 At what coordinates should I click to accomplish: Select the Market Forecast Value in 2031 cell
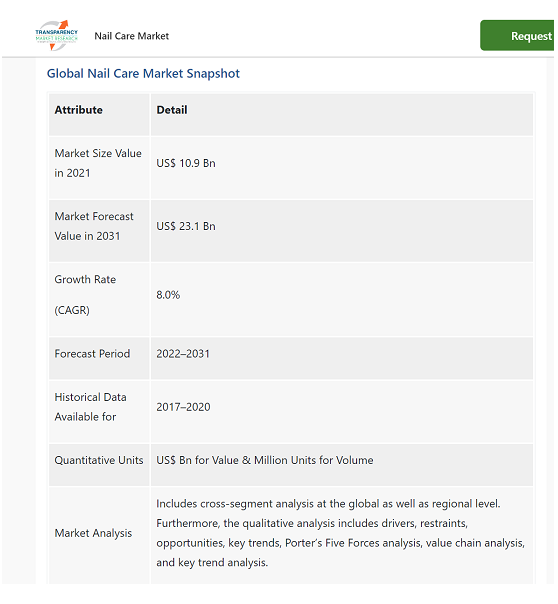(99, 231)
